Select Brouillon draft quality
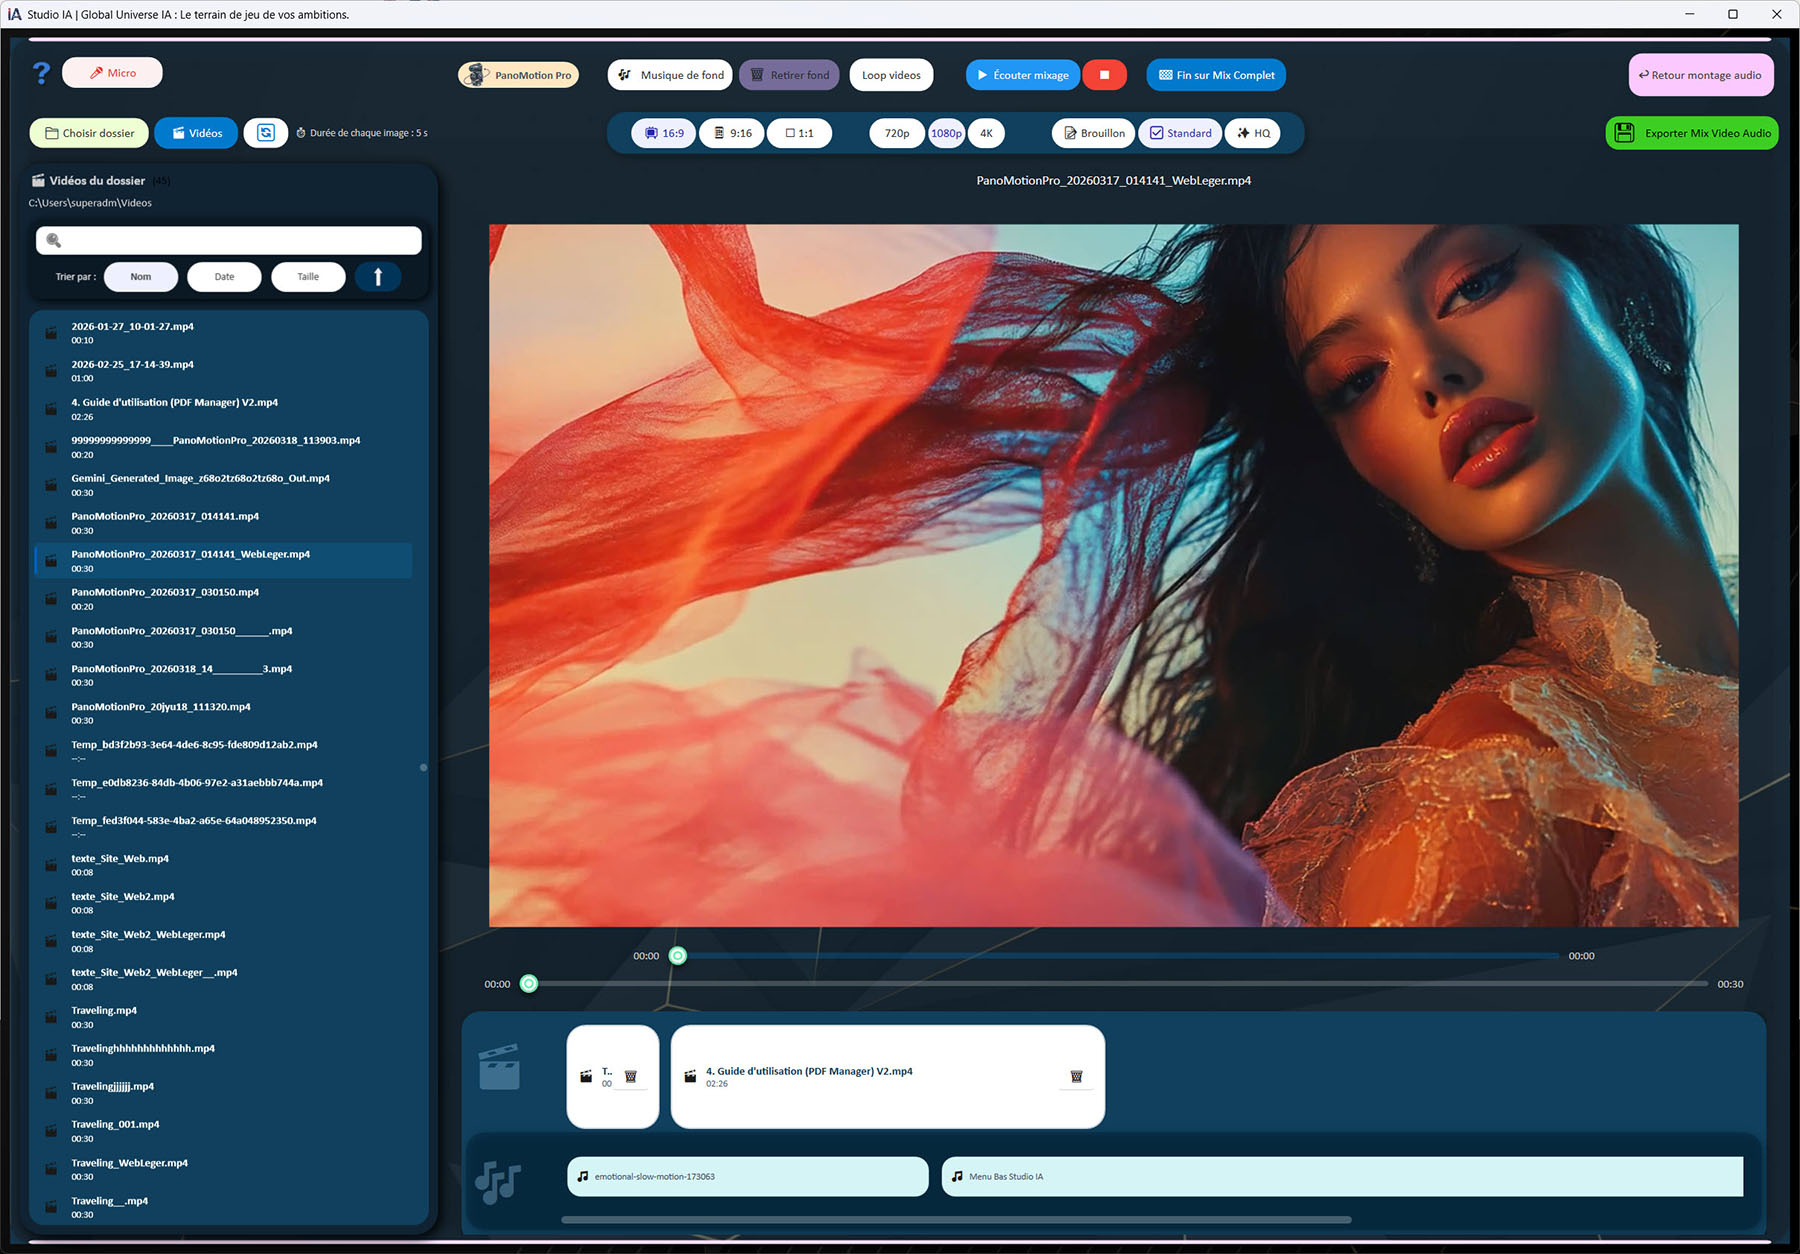The height and width of the screenshot is (1254, 1800). (x=1093, y=133)
